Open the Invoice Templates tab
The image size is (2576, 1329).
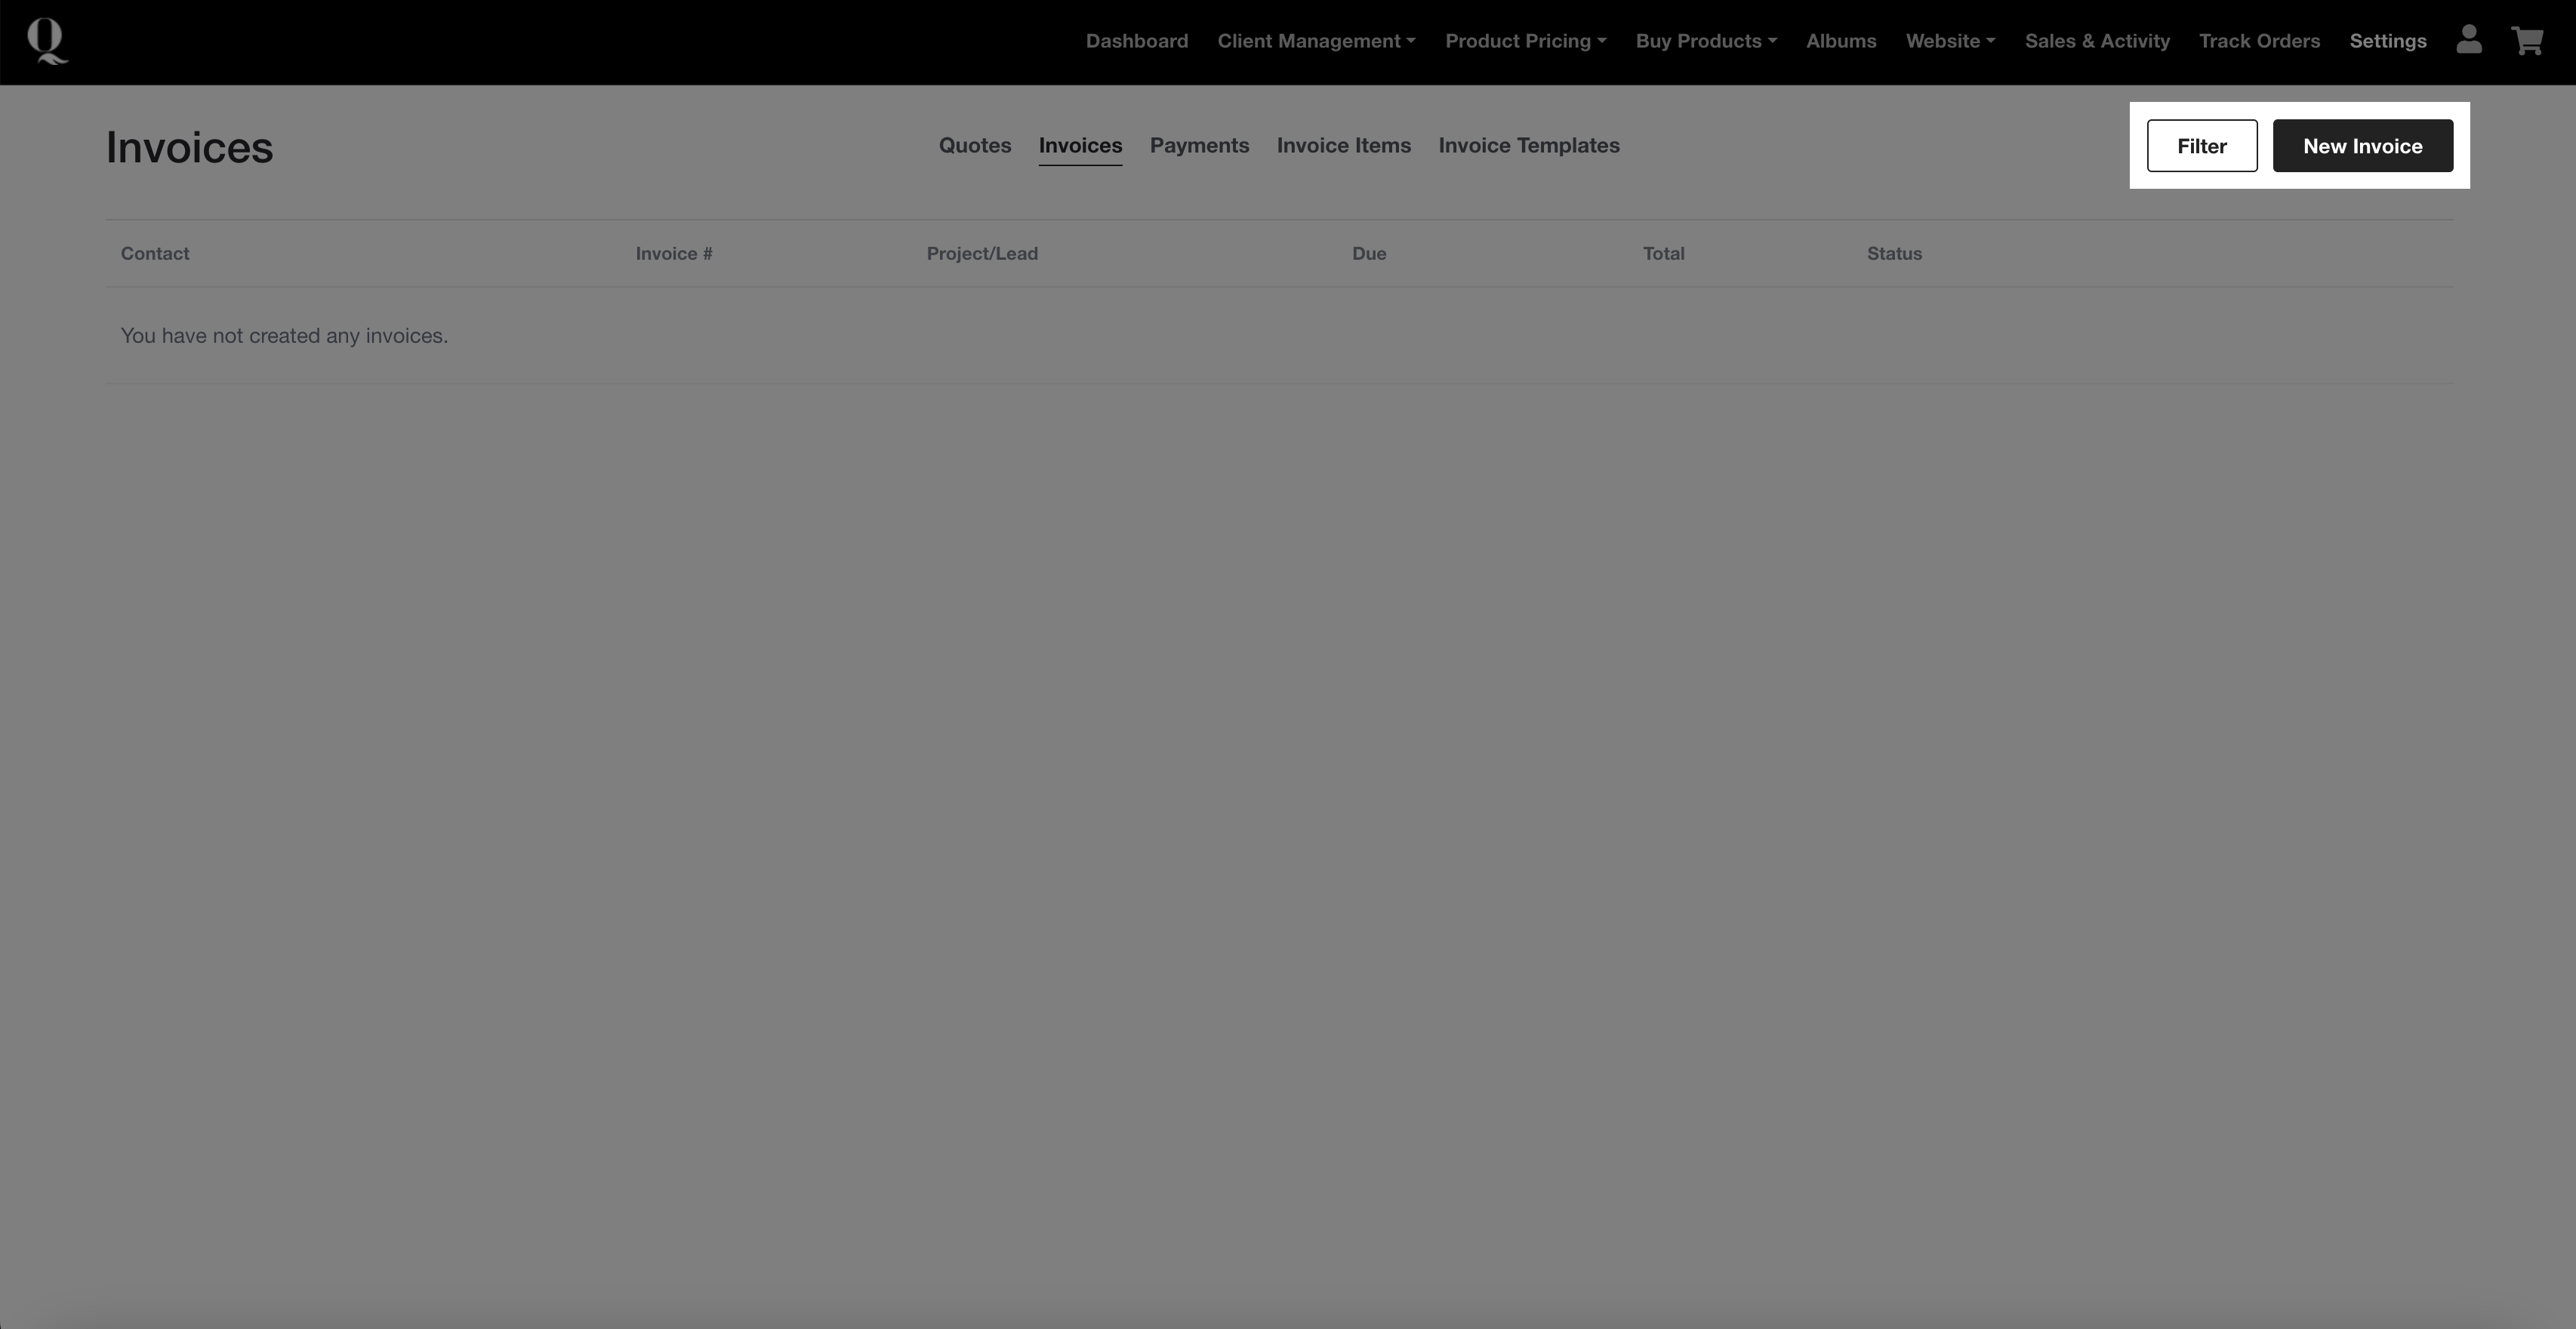click(1528, 146)
